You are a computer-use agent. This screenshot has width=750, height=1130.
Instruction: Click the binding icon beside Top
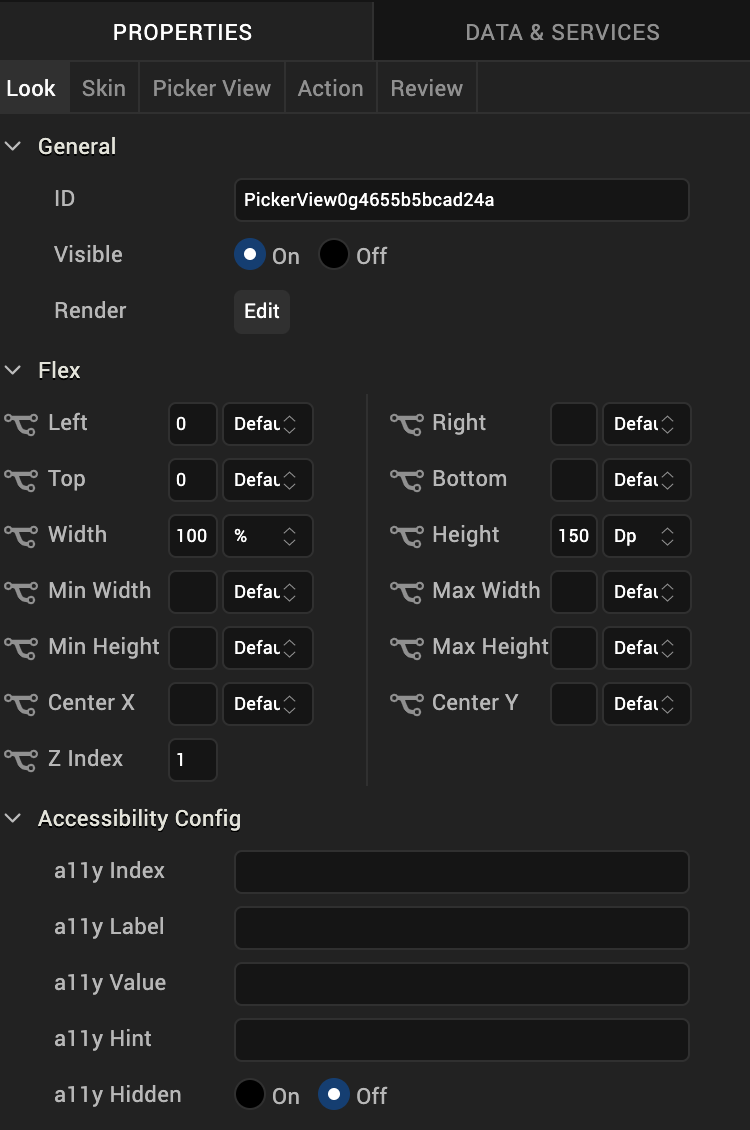pyautogui.click(x=21, y=480)
